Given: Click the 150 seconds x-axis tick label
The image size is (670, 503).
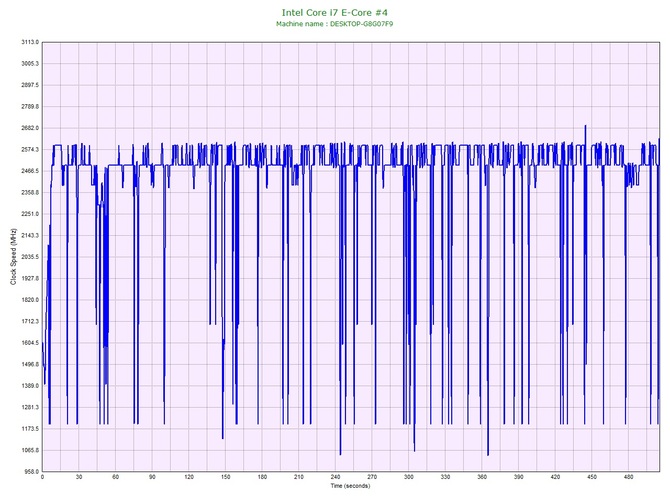Looking at the screenshot, I should pos(226,477).
